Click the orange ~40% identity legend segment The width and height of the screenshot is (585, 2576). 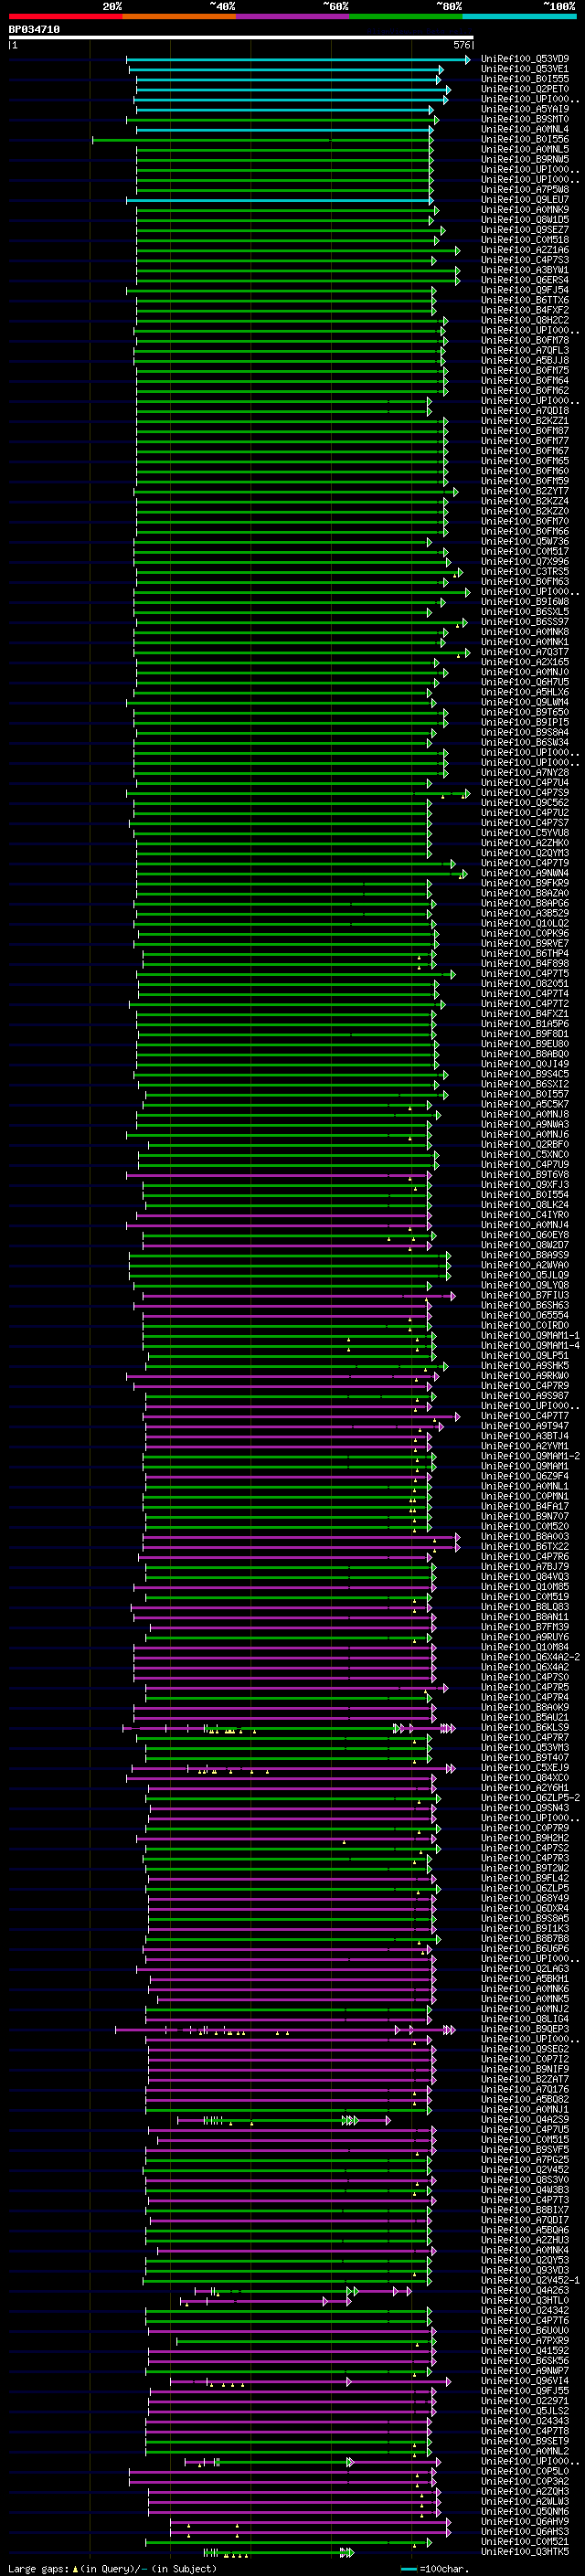(179, 16)
